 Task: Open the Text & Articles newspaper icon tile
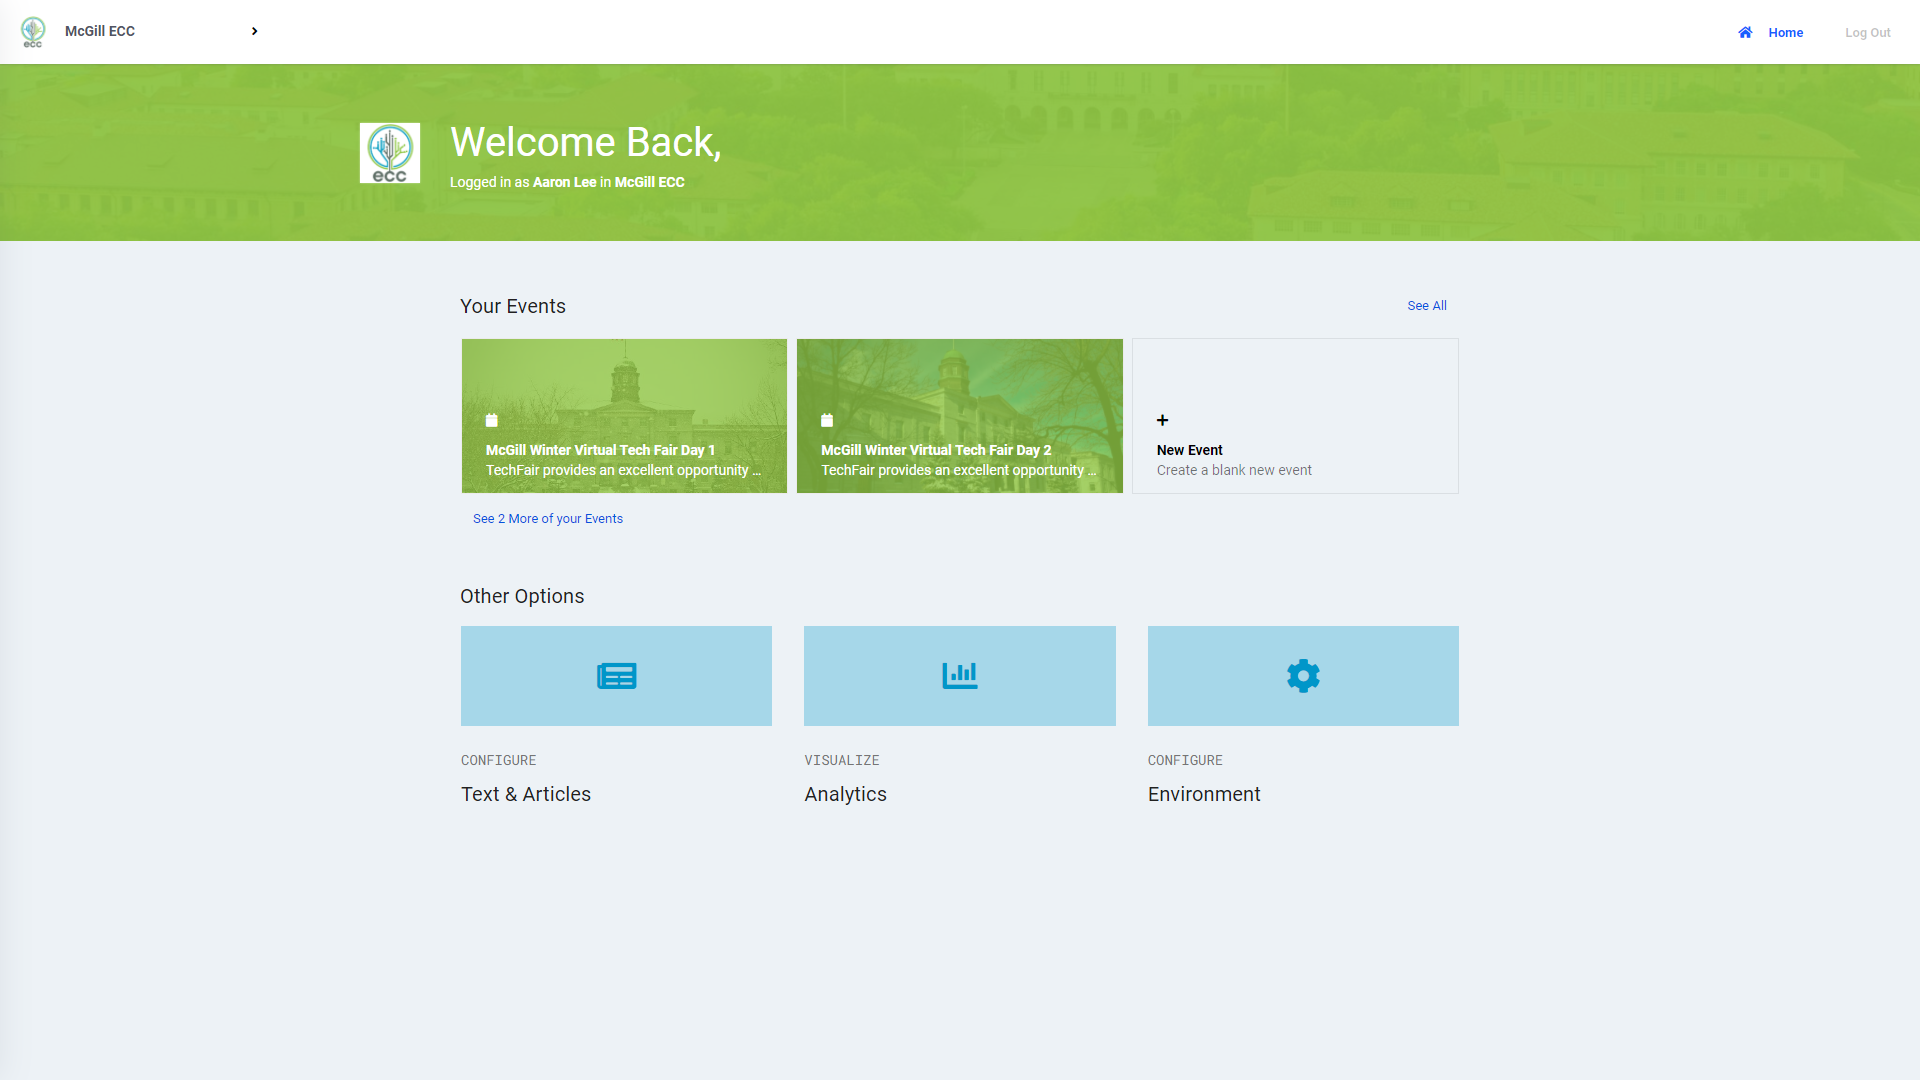tap(616, 676)
